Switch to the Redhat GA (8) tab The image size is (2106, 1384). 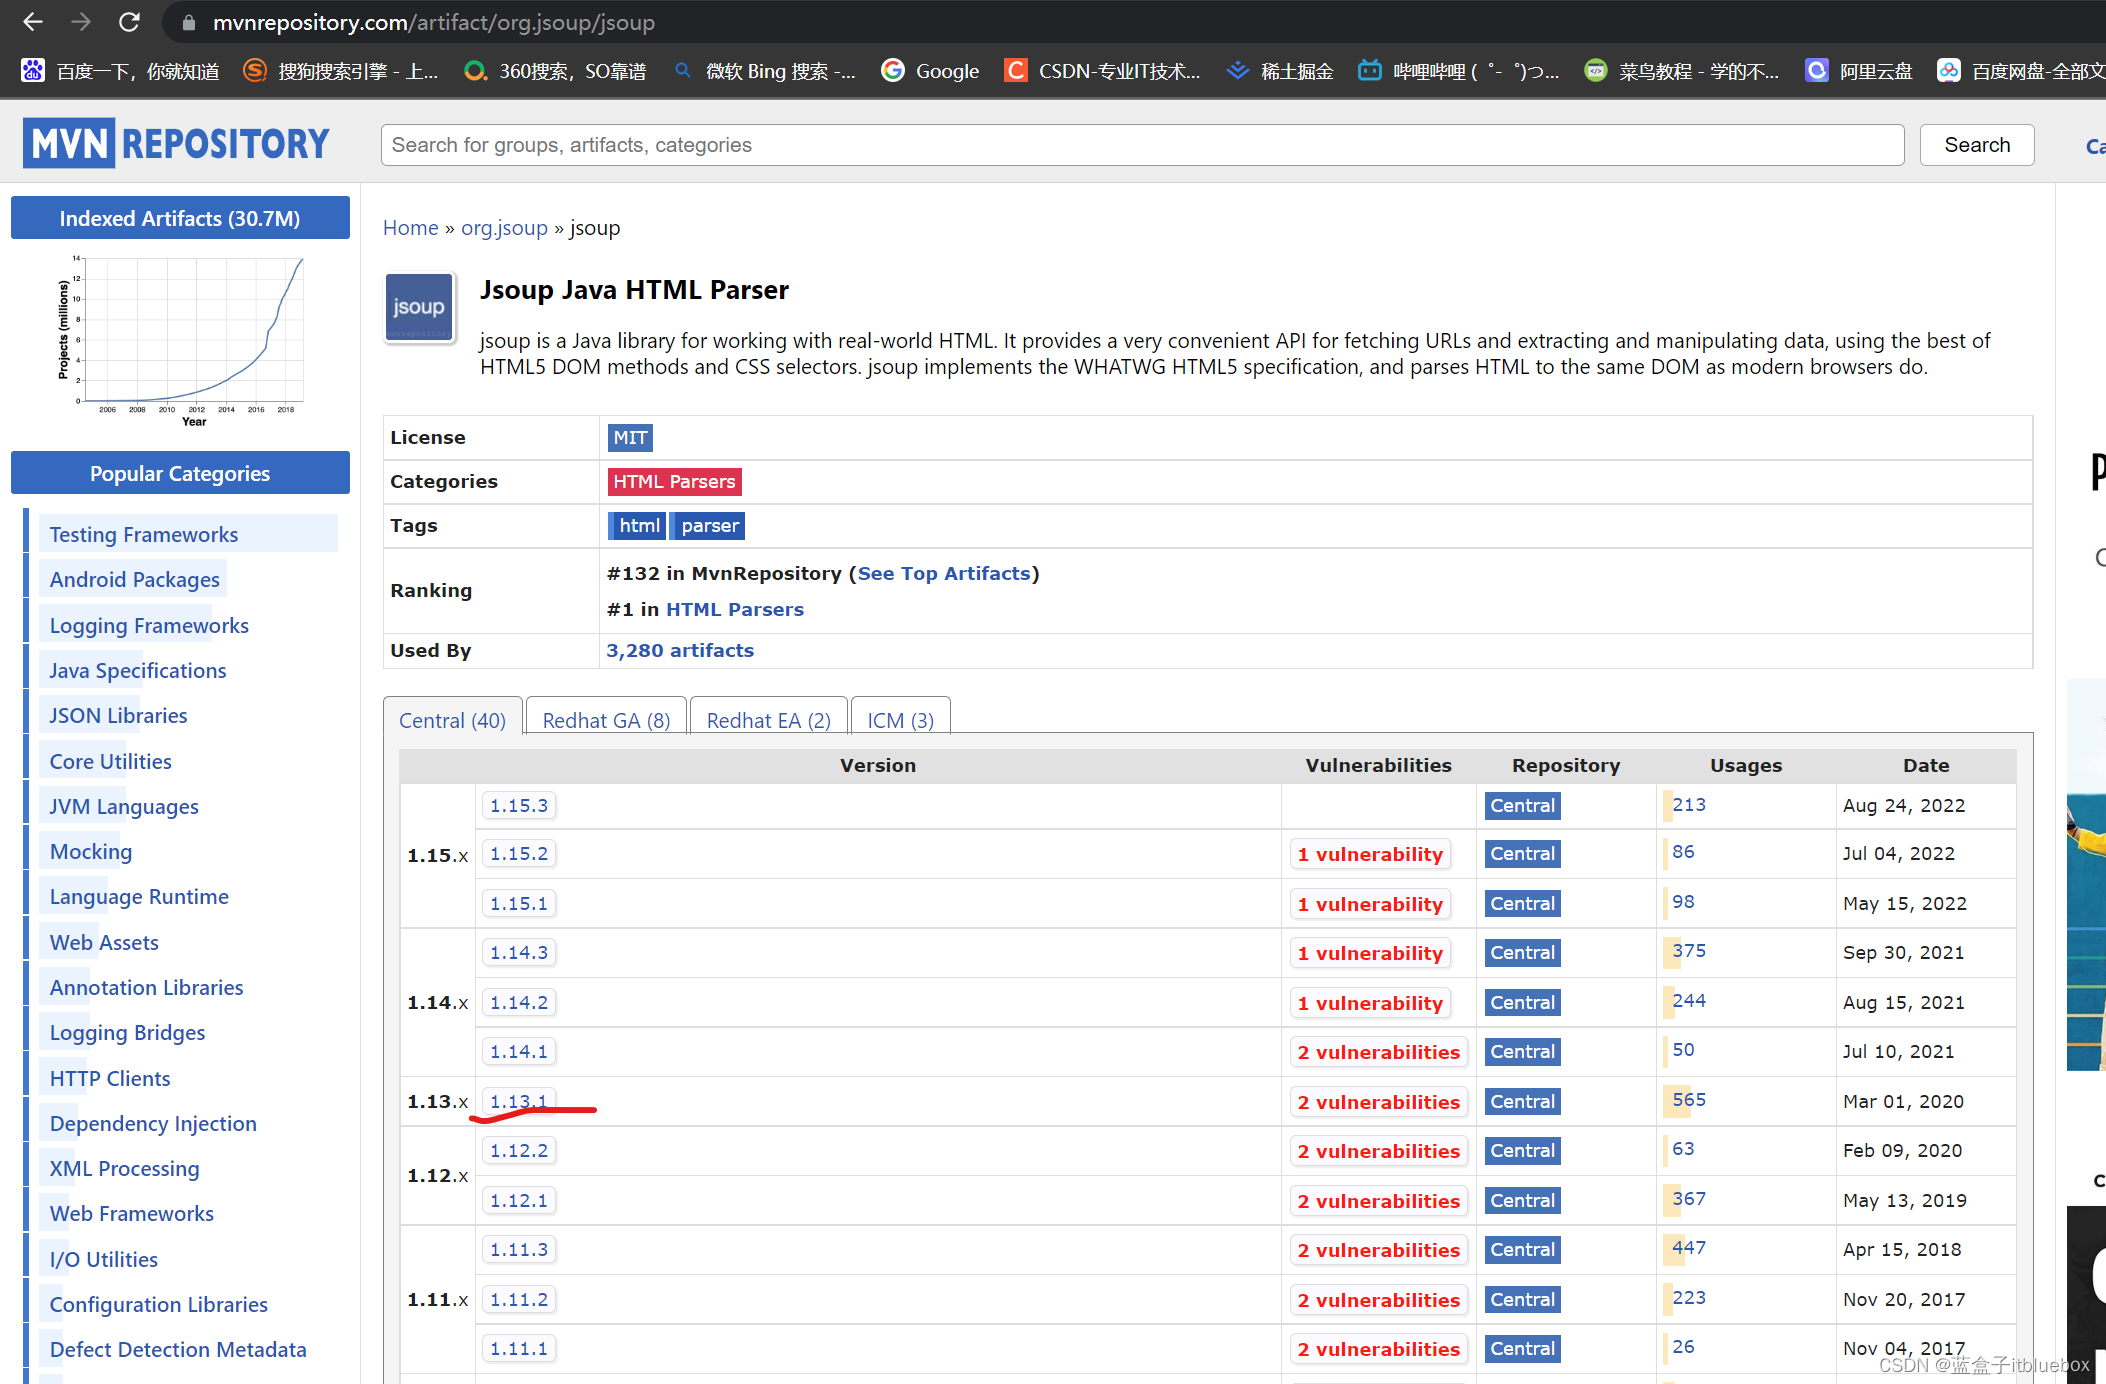(606, 720)
